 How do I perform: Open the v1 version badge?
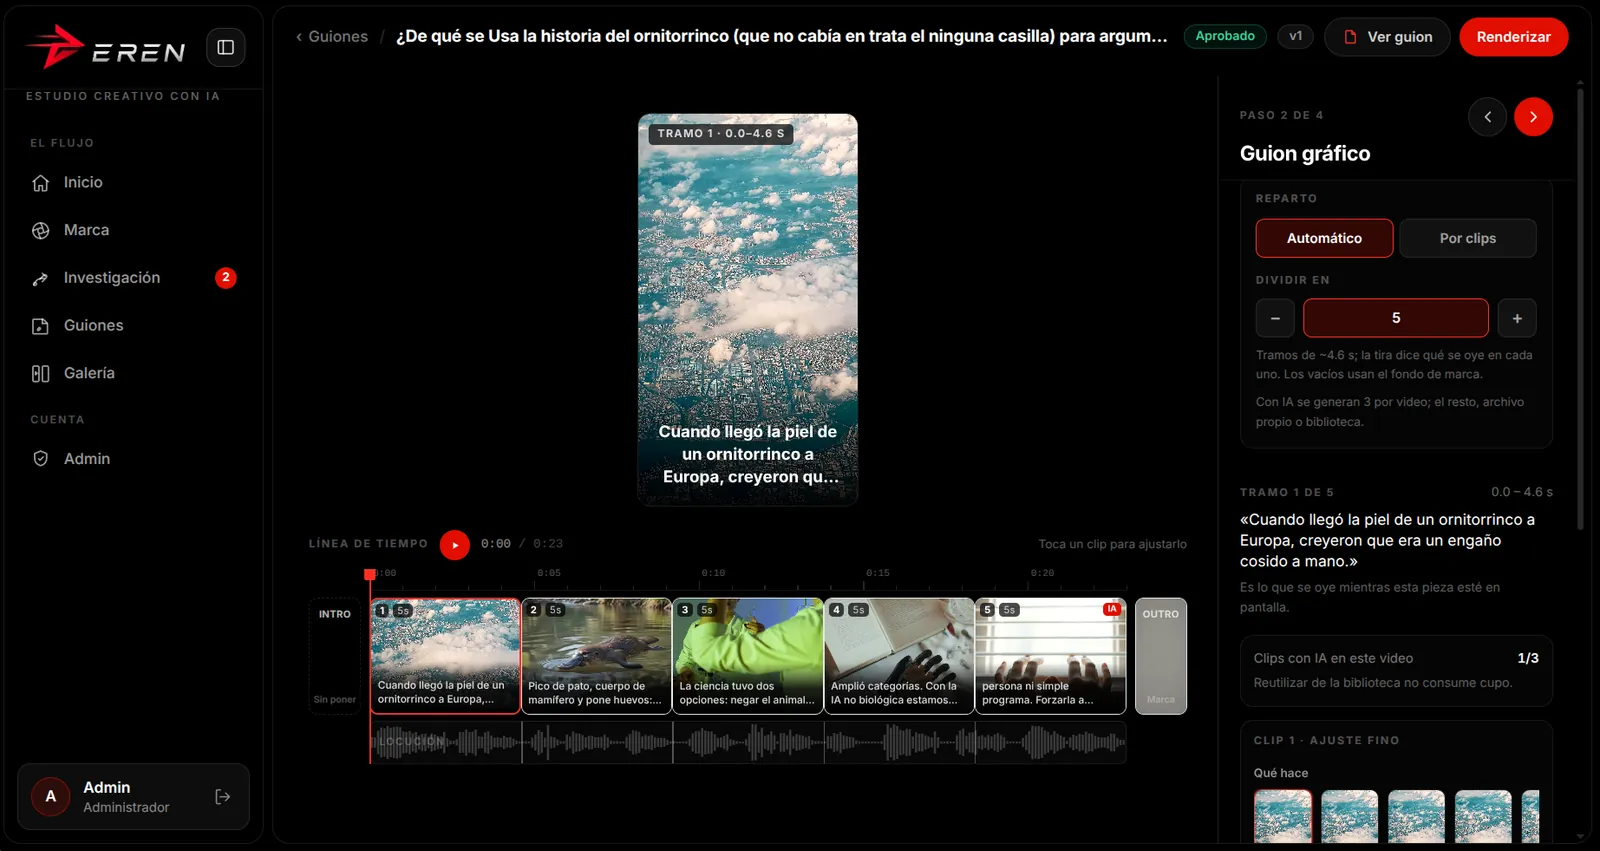coord(1295,36)
